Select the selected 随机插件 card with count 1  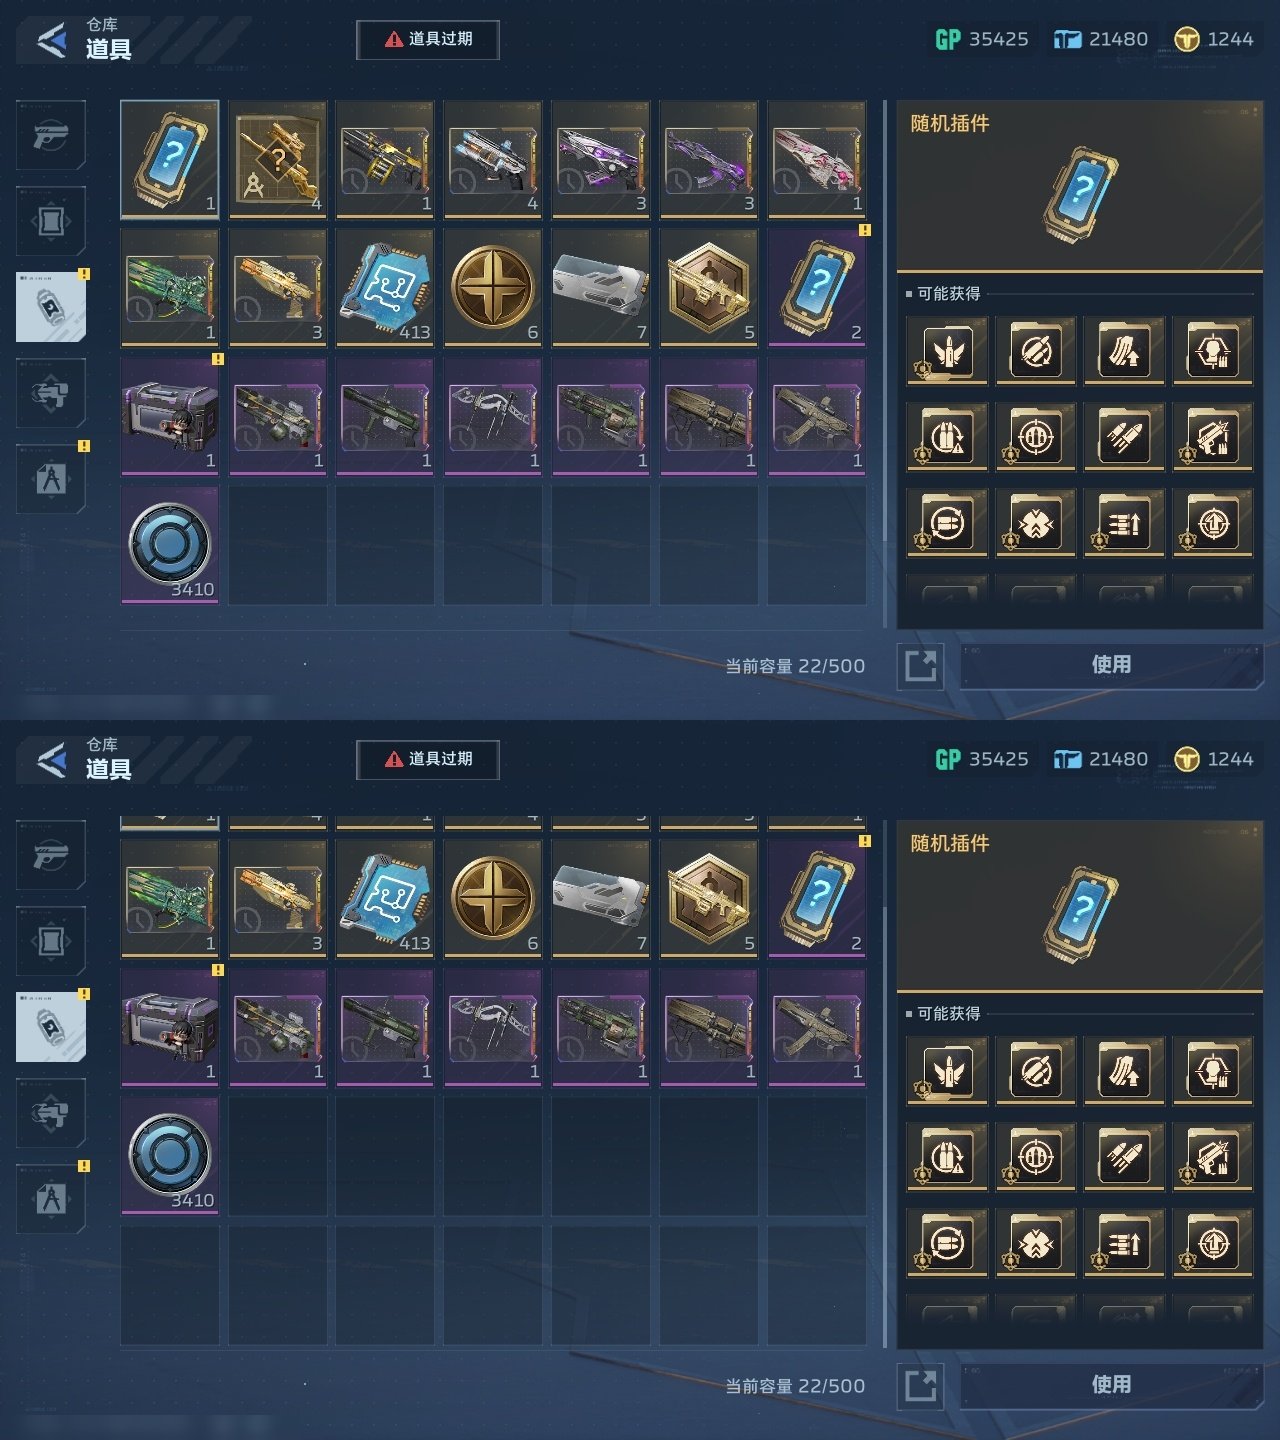pyautogui.click(x=170, y=159)
